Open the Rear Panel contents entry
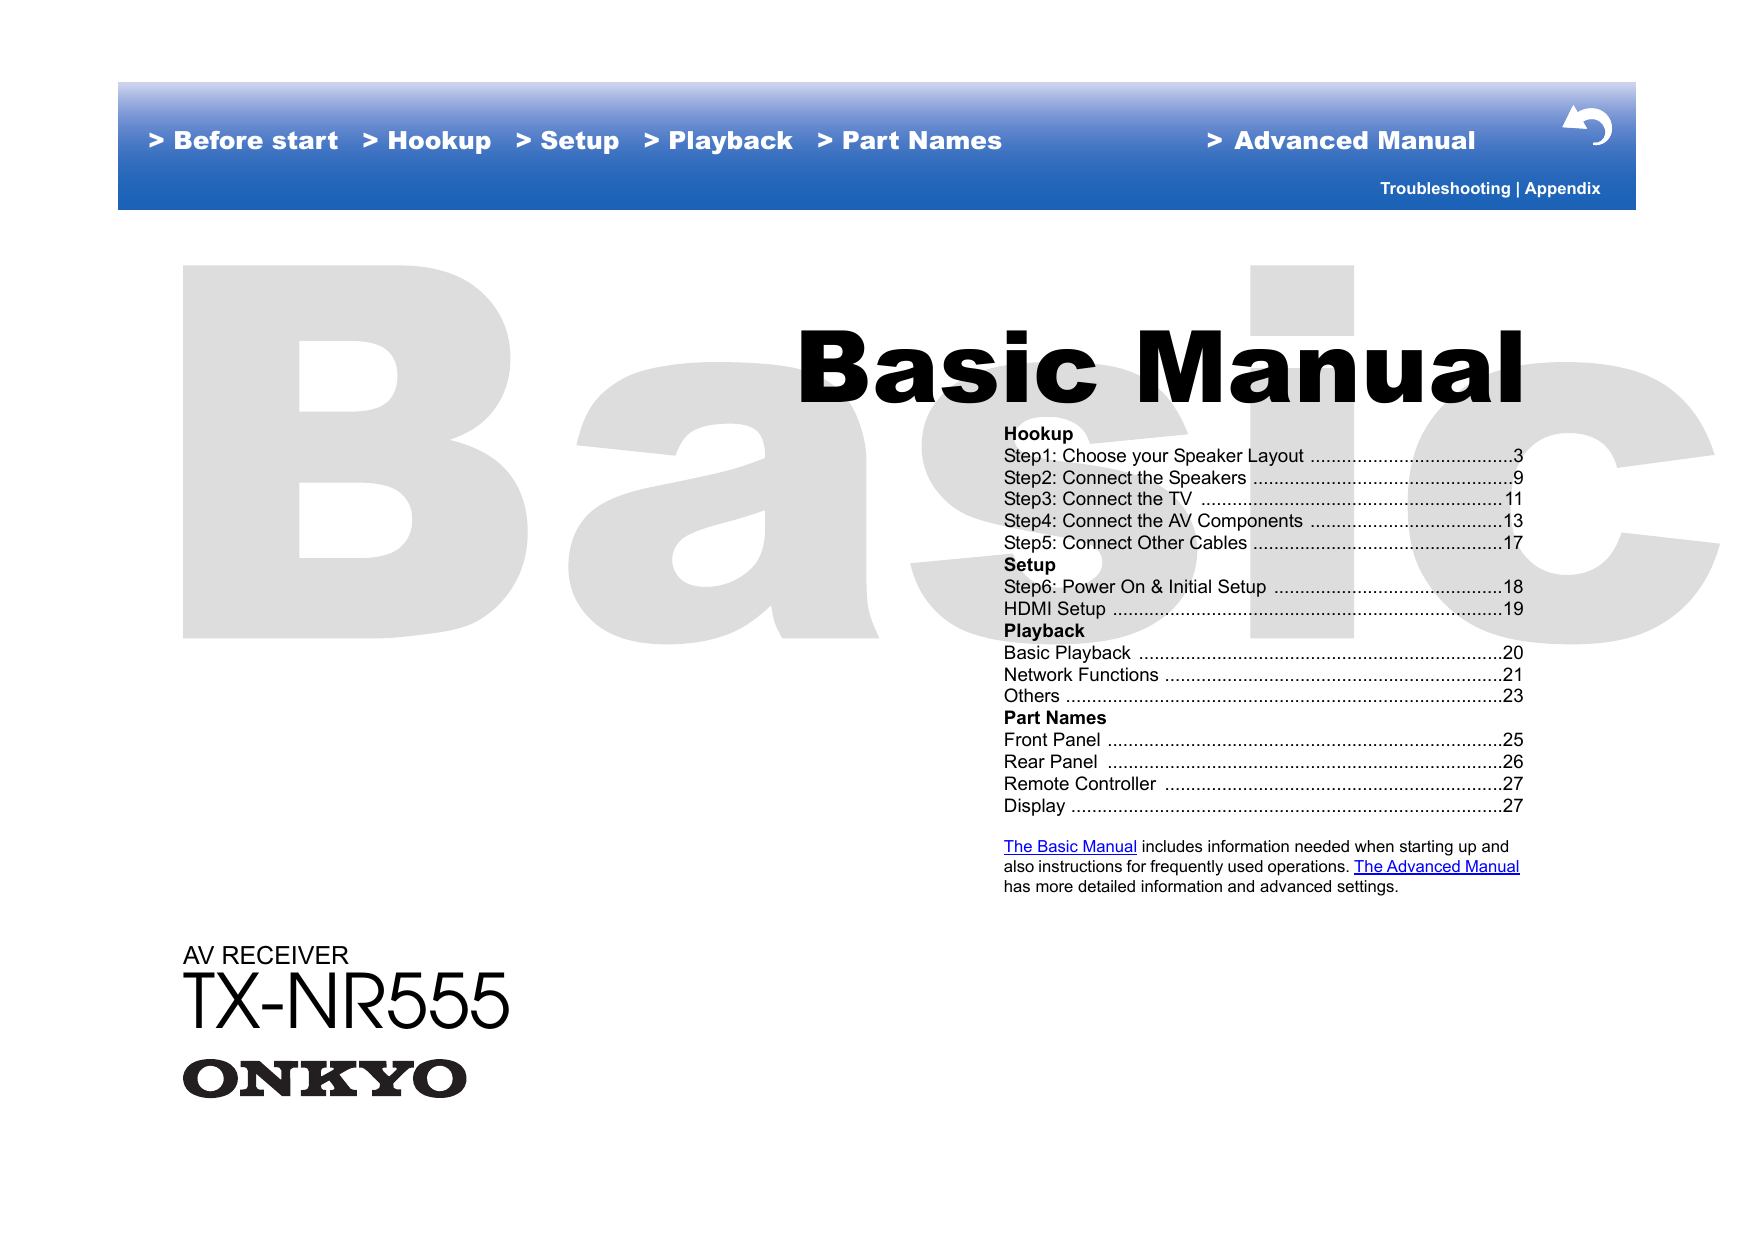The width and height of the screenshot is (1755, 1240). (1263, 762)
